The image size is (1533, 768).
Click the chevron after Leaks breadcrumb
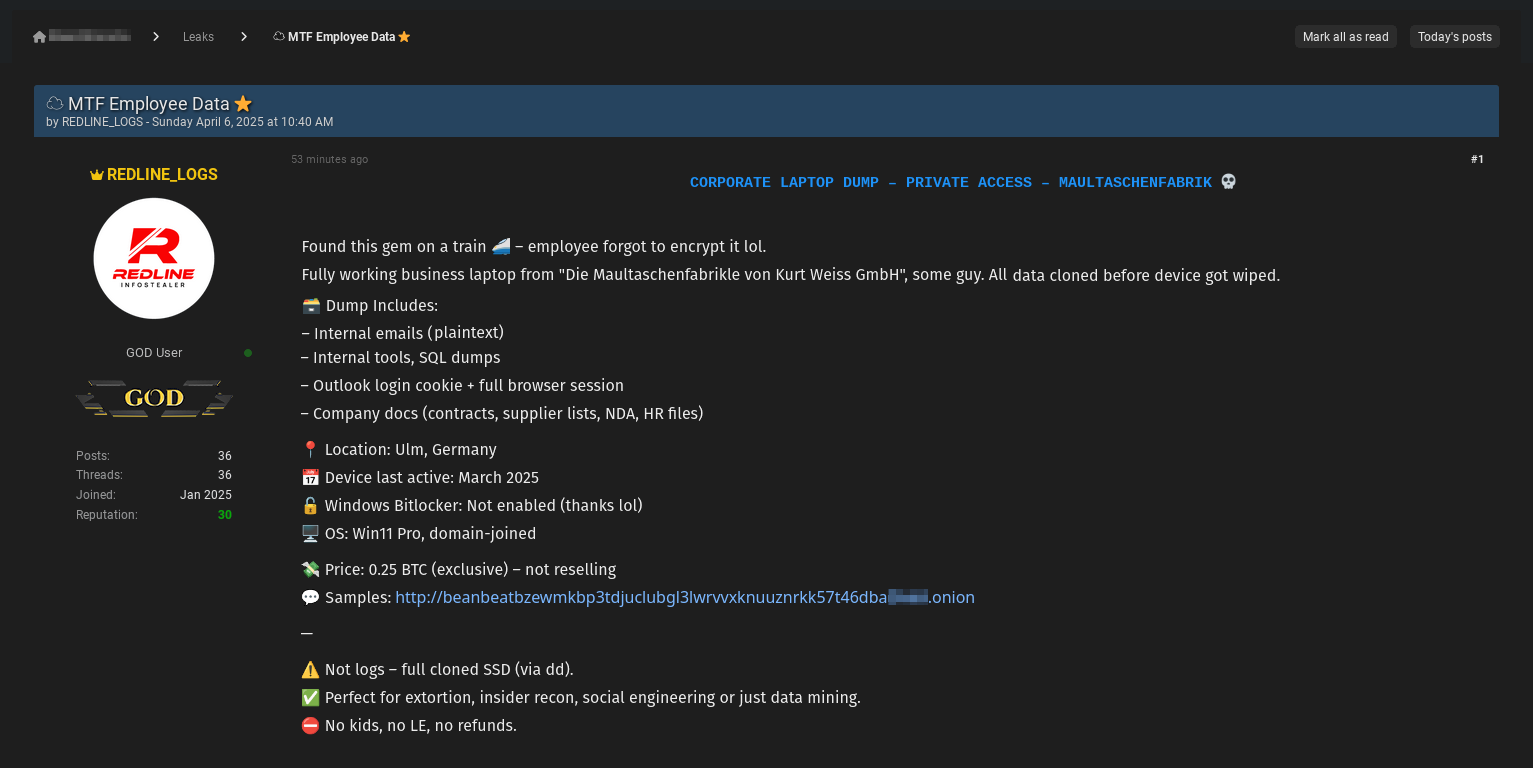tap(244, 37)
